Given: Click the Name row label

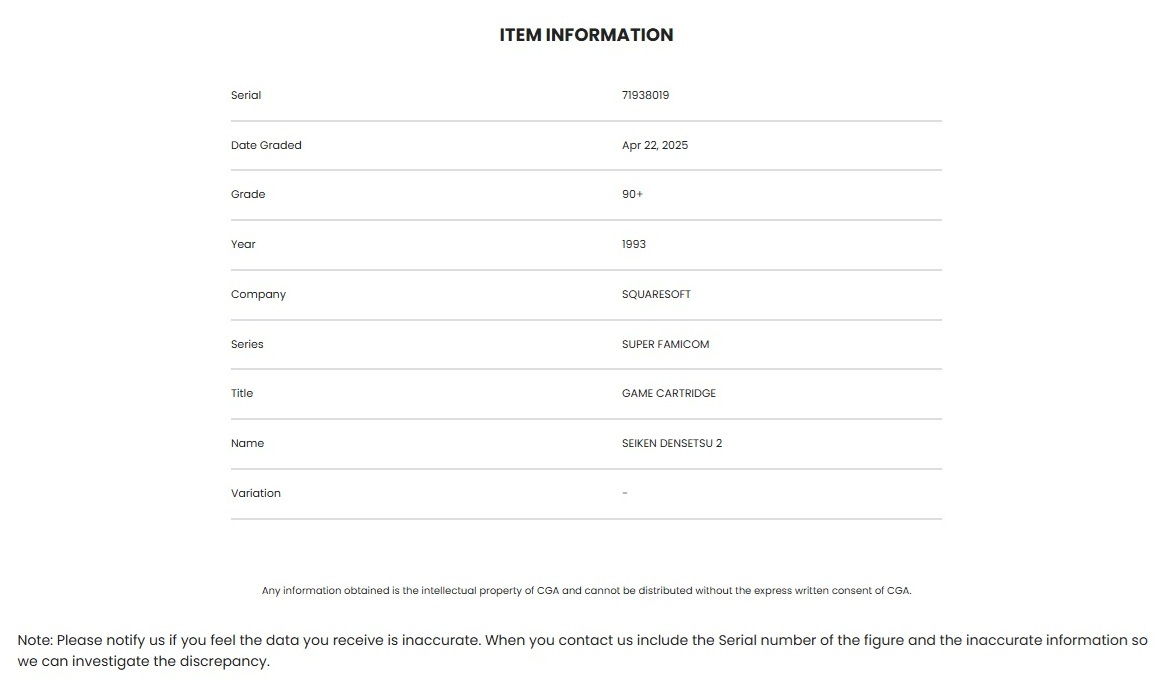Looking at the screenshot, I should click(x=247, y=443).
